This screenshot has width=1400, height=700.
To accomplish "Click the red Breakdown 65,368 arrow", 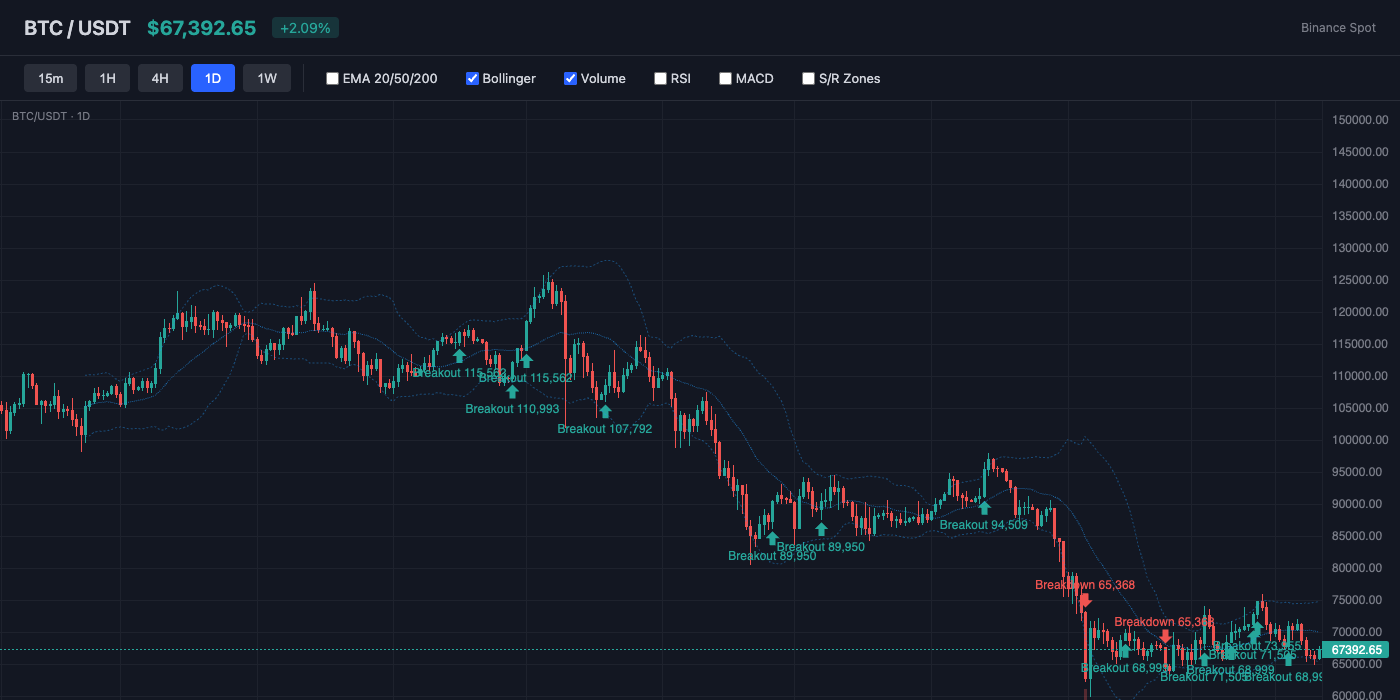I will [1085, 601].
